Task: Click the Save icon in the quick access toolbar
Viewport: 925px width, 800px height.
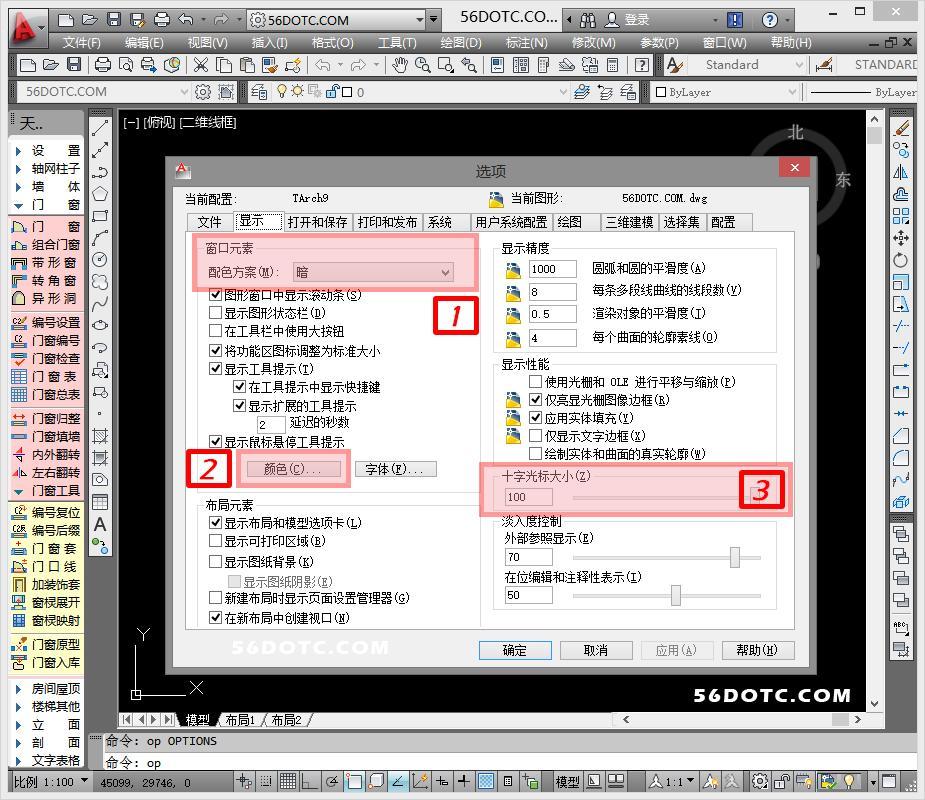Action: coord(113,19)
